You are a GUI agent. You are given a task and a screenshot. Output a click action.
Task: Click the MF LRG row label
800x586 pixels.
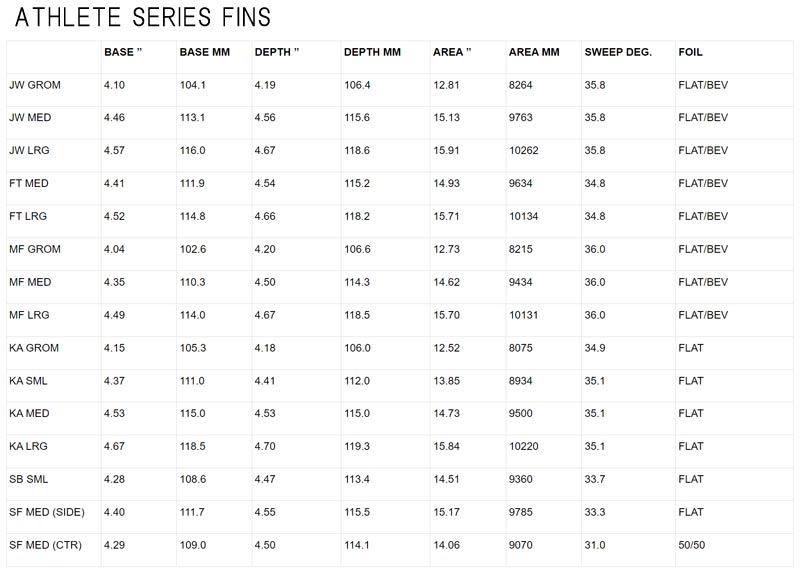(29, 315)
